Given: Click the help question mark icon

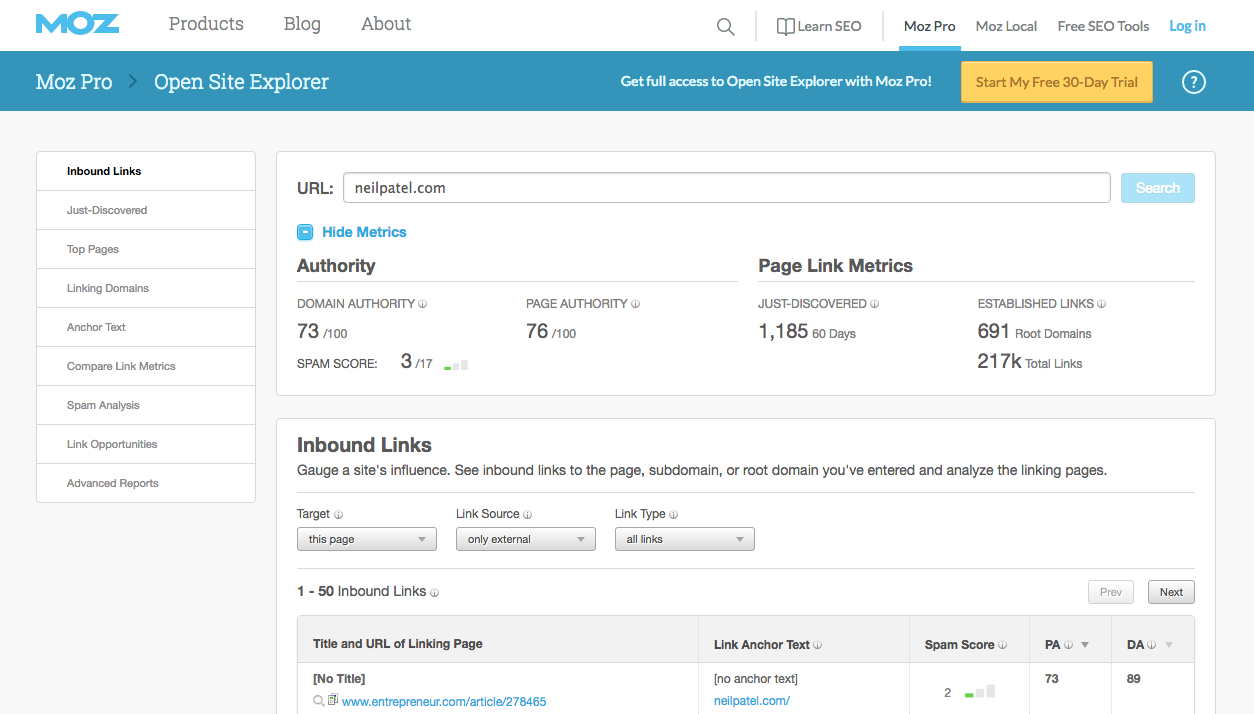Looking at the screenshot, I should point(1193,82).
